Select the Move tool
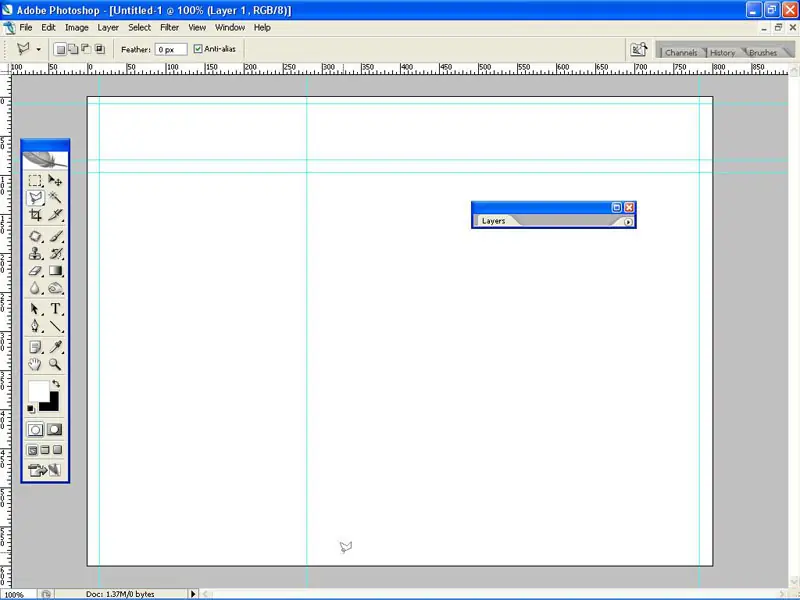 tap(55, 180)
